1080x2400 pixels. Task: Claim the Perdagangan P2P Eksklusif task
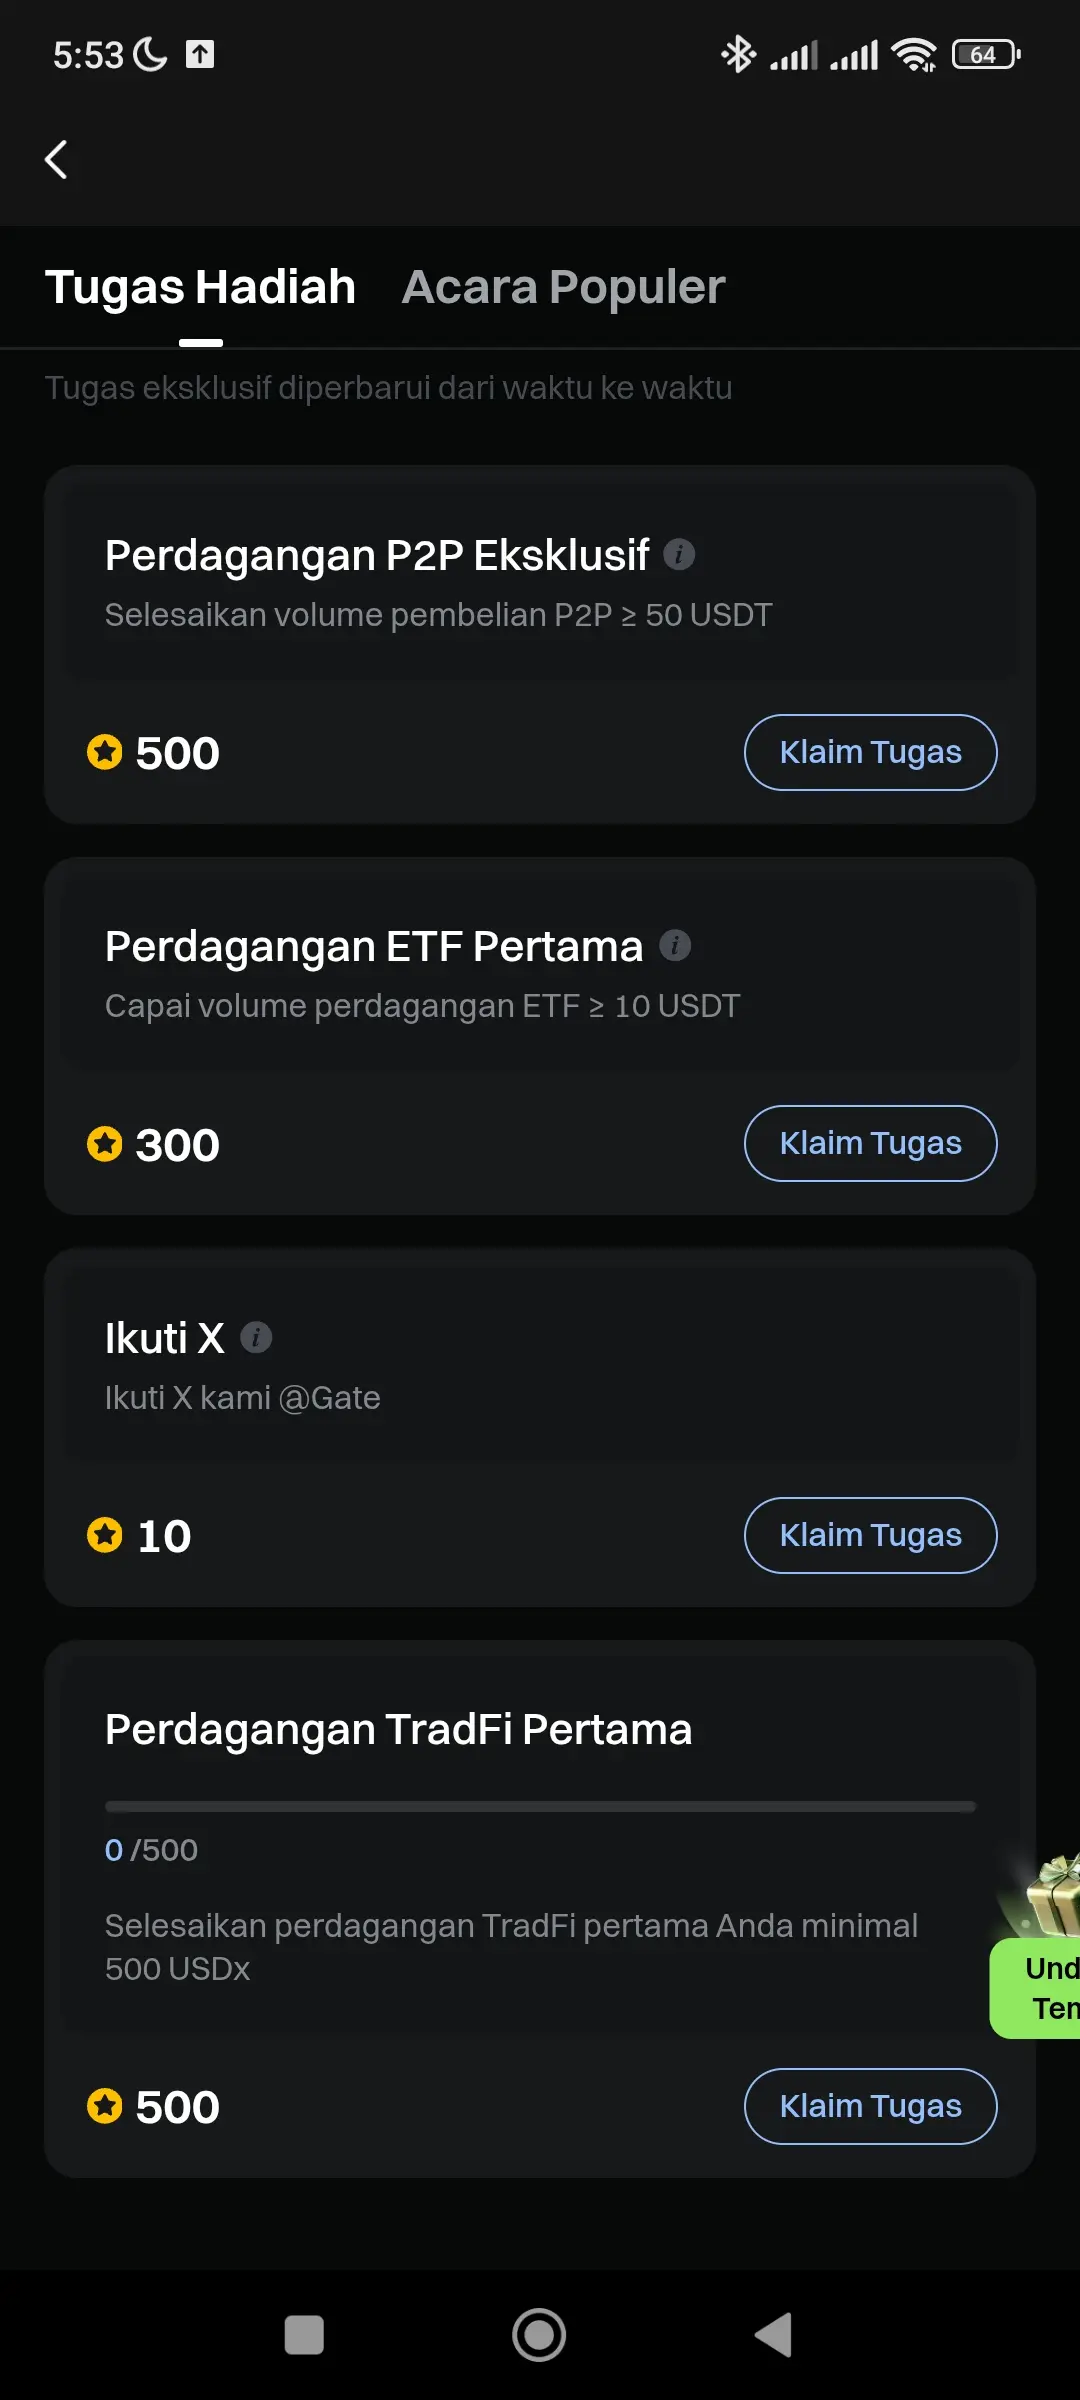(x=870, y=752)
